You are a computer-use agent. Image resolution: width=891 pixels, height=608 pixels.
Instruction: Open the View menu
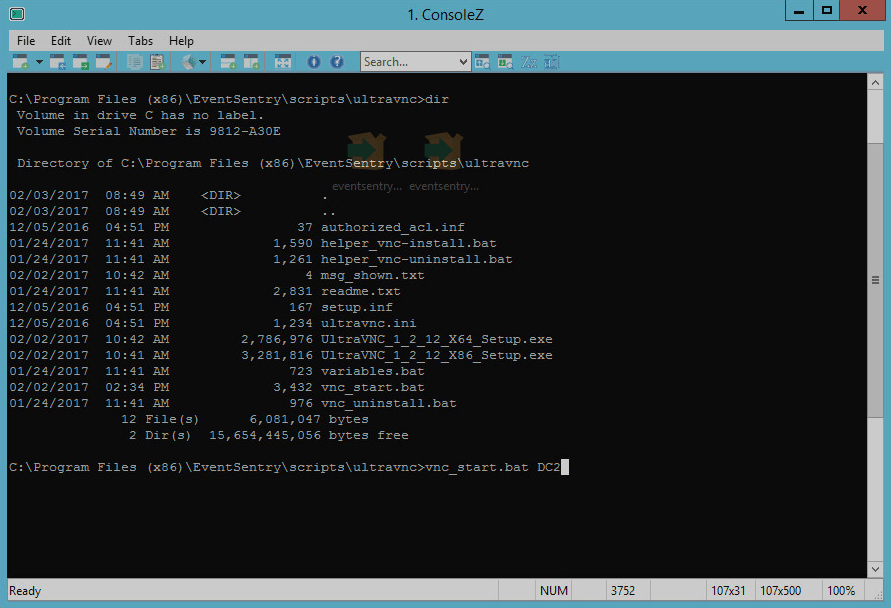(99, 41)
